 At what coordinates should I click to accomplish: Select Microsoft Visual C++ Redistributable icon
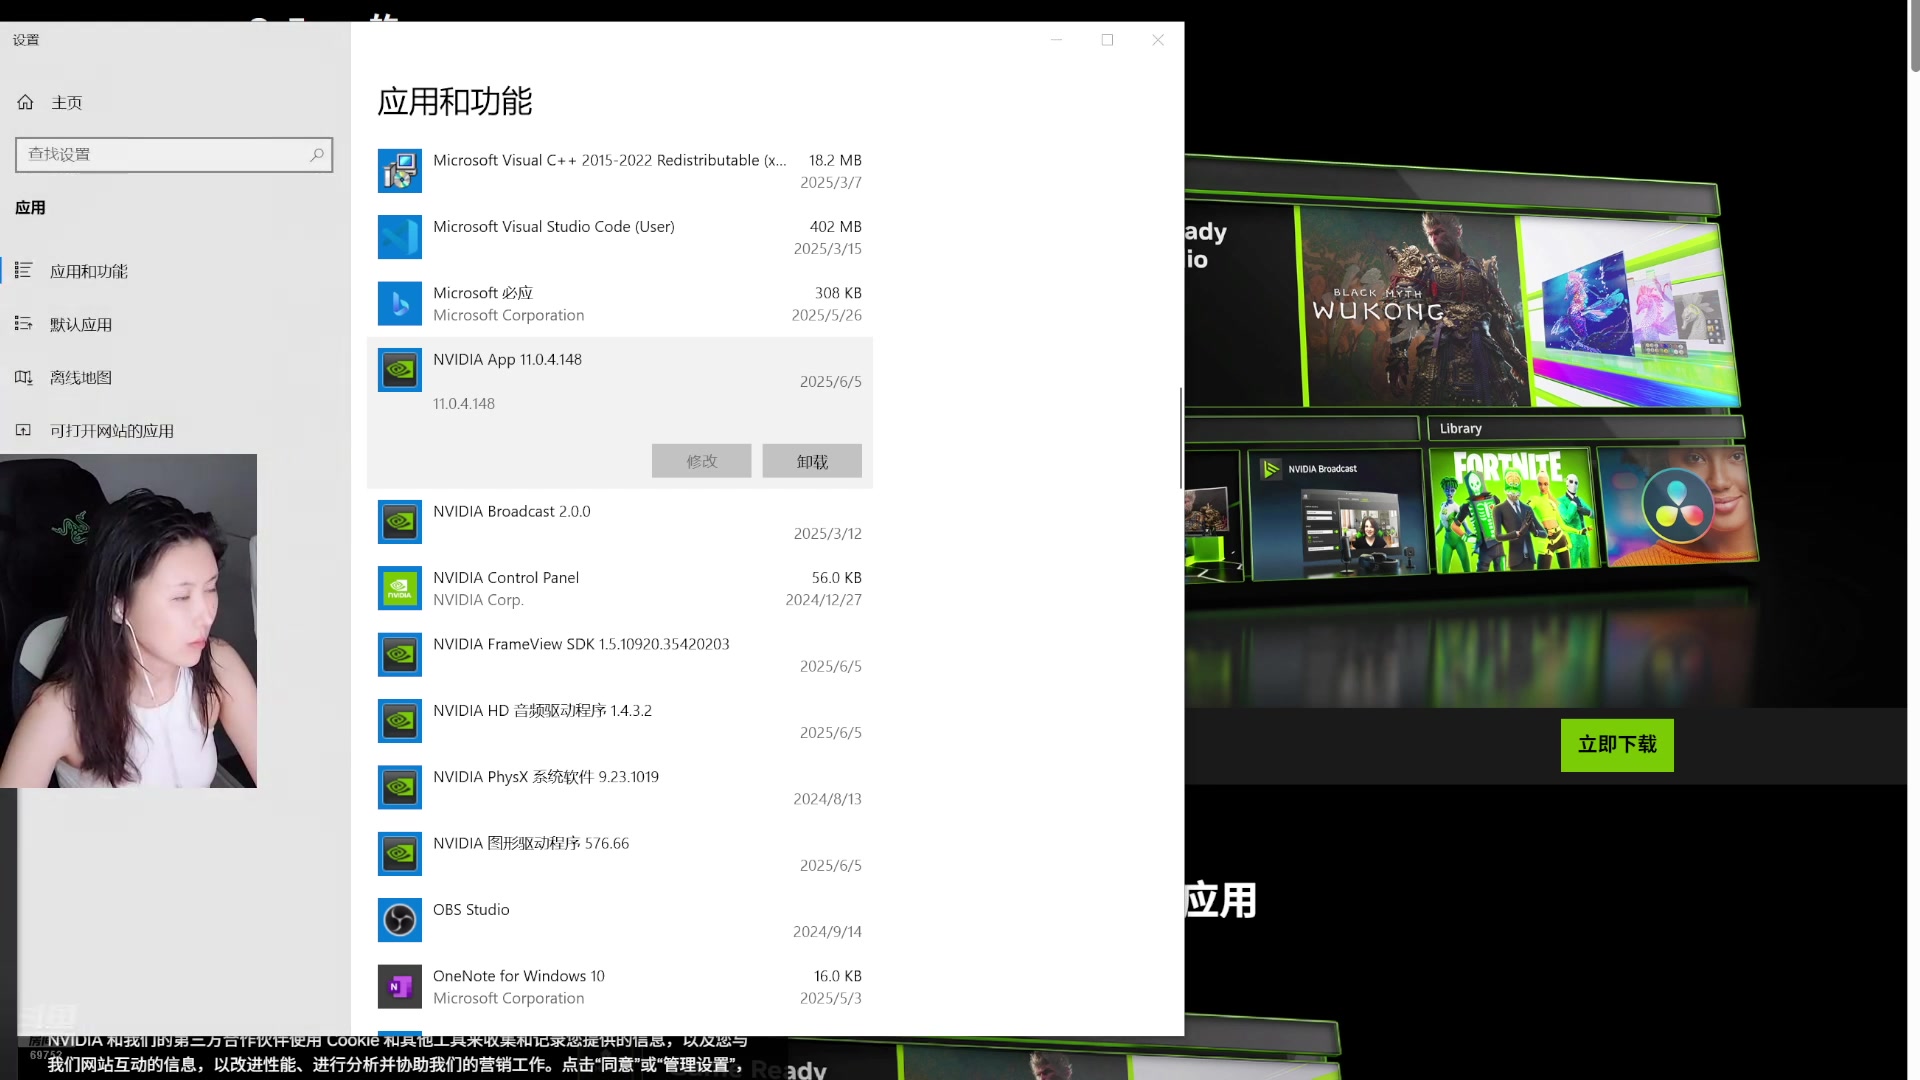[399, 171]
